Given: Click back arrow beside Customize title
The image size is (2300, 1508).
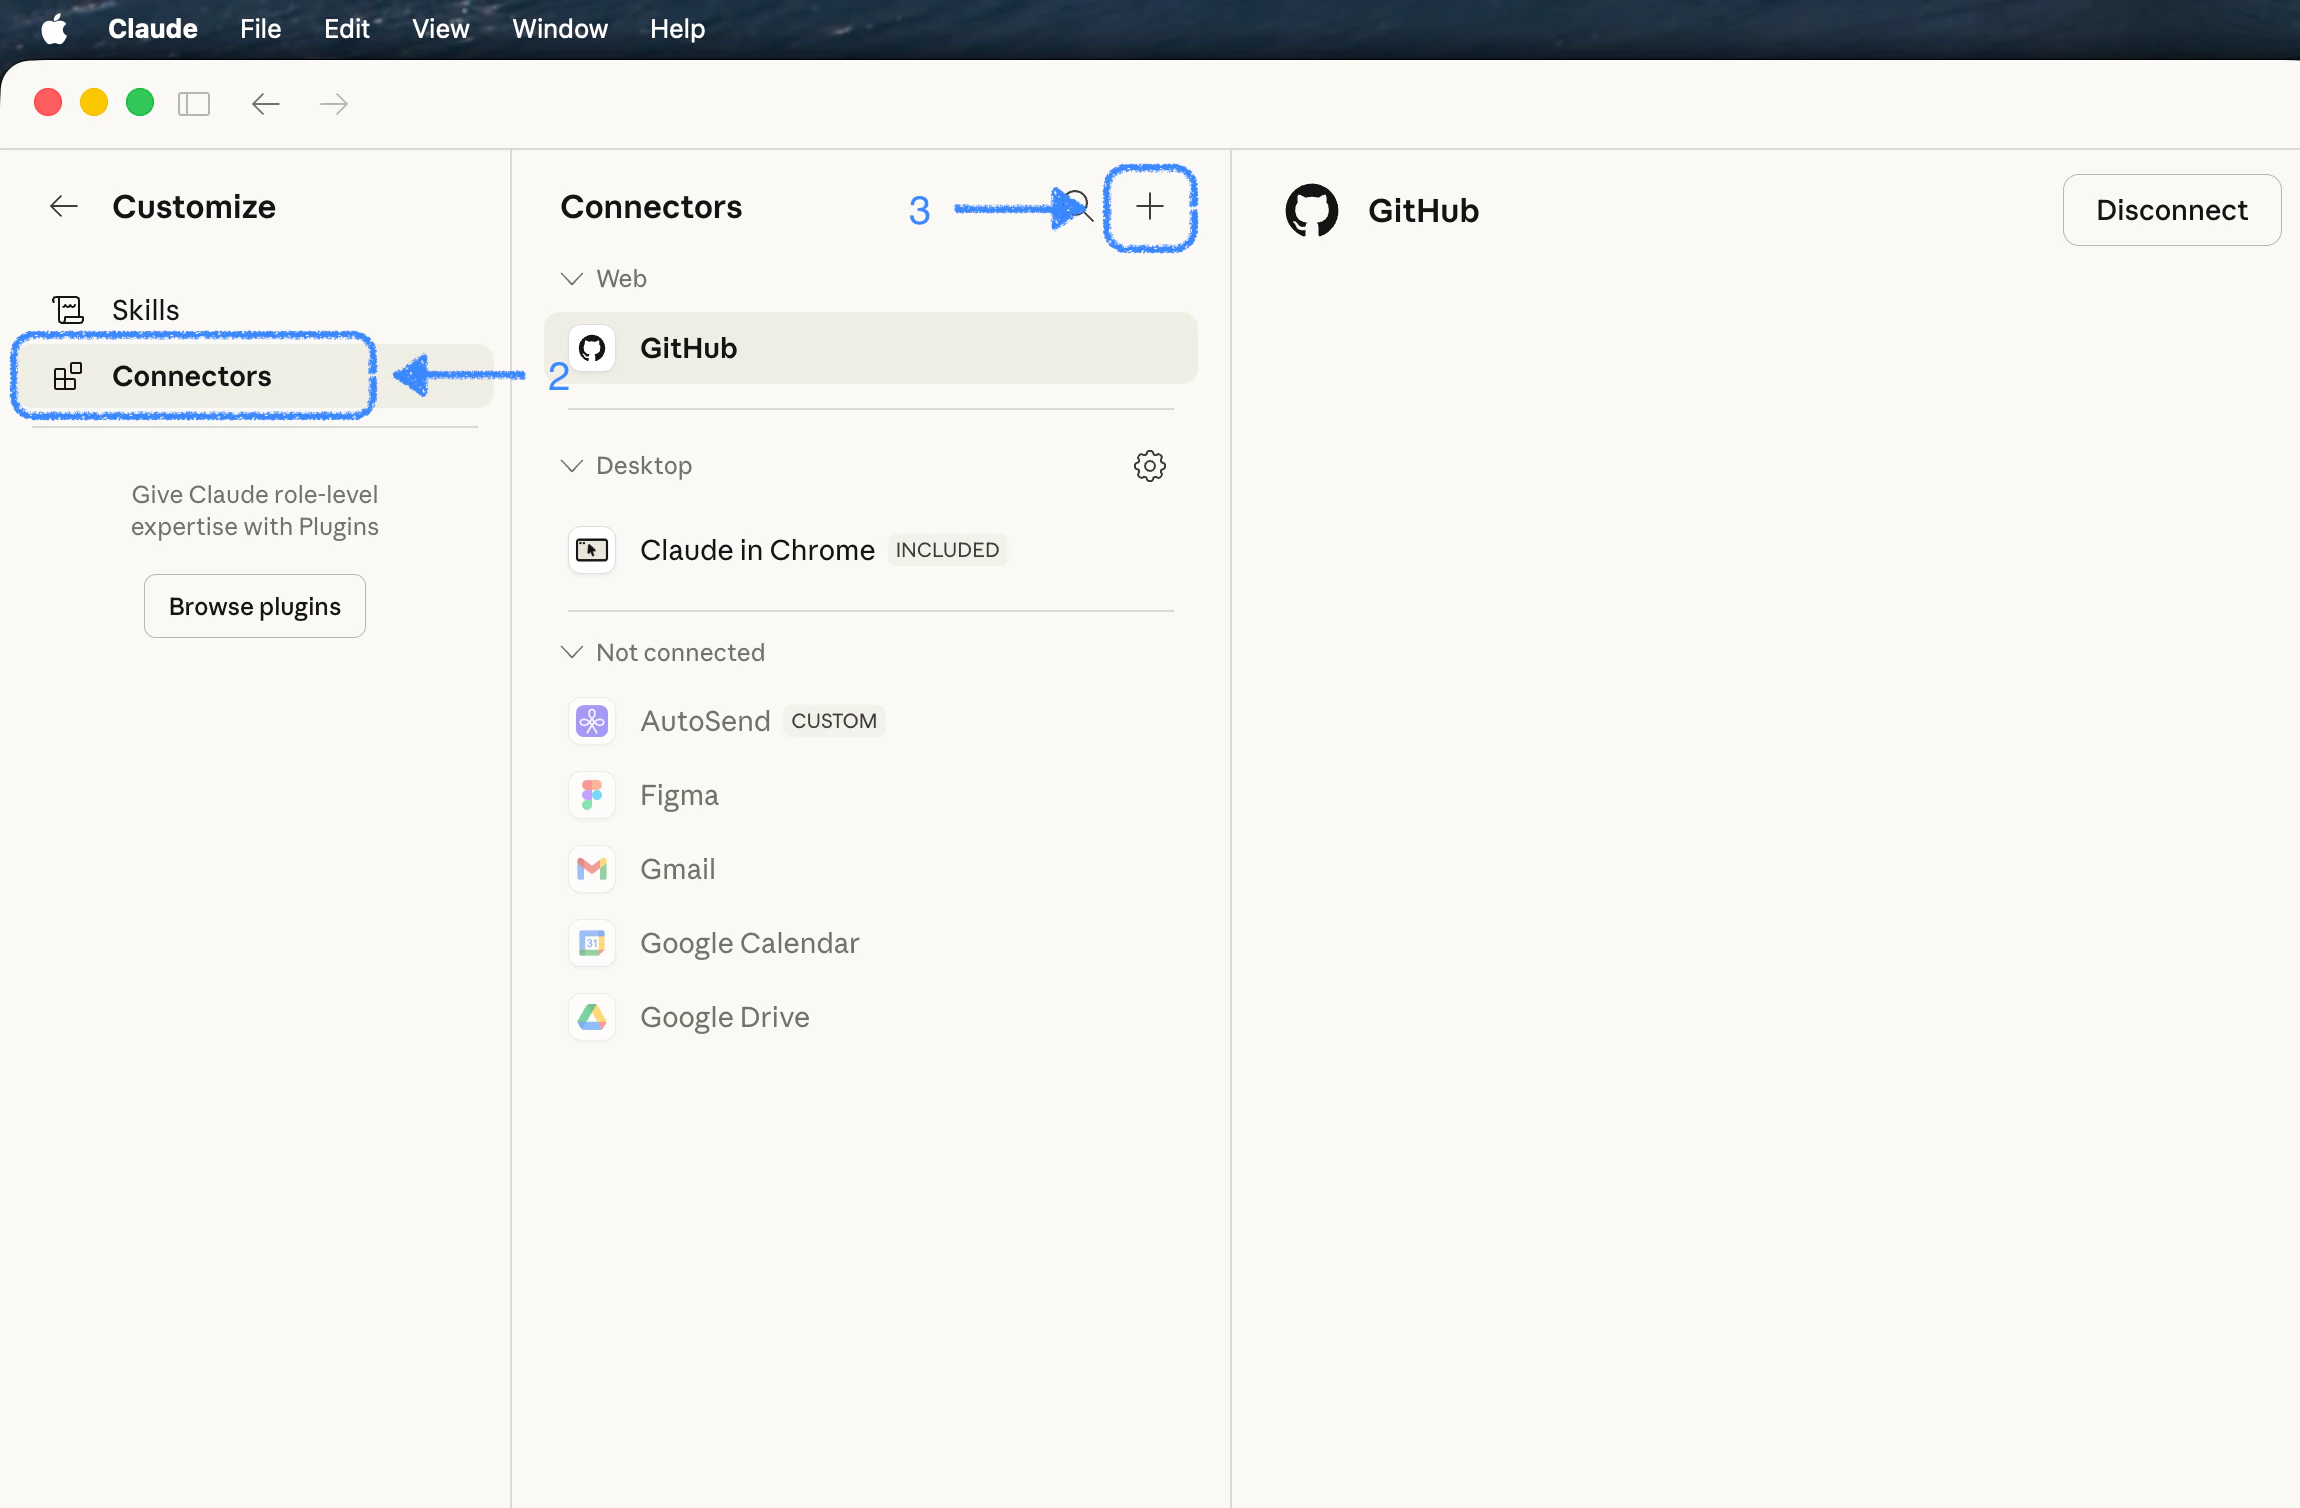Looking at the screenshot, I should pos(64,207).
